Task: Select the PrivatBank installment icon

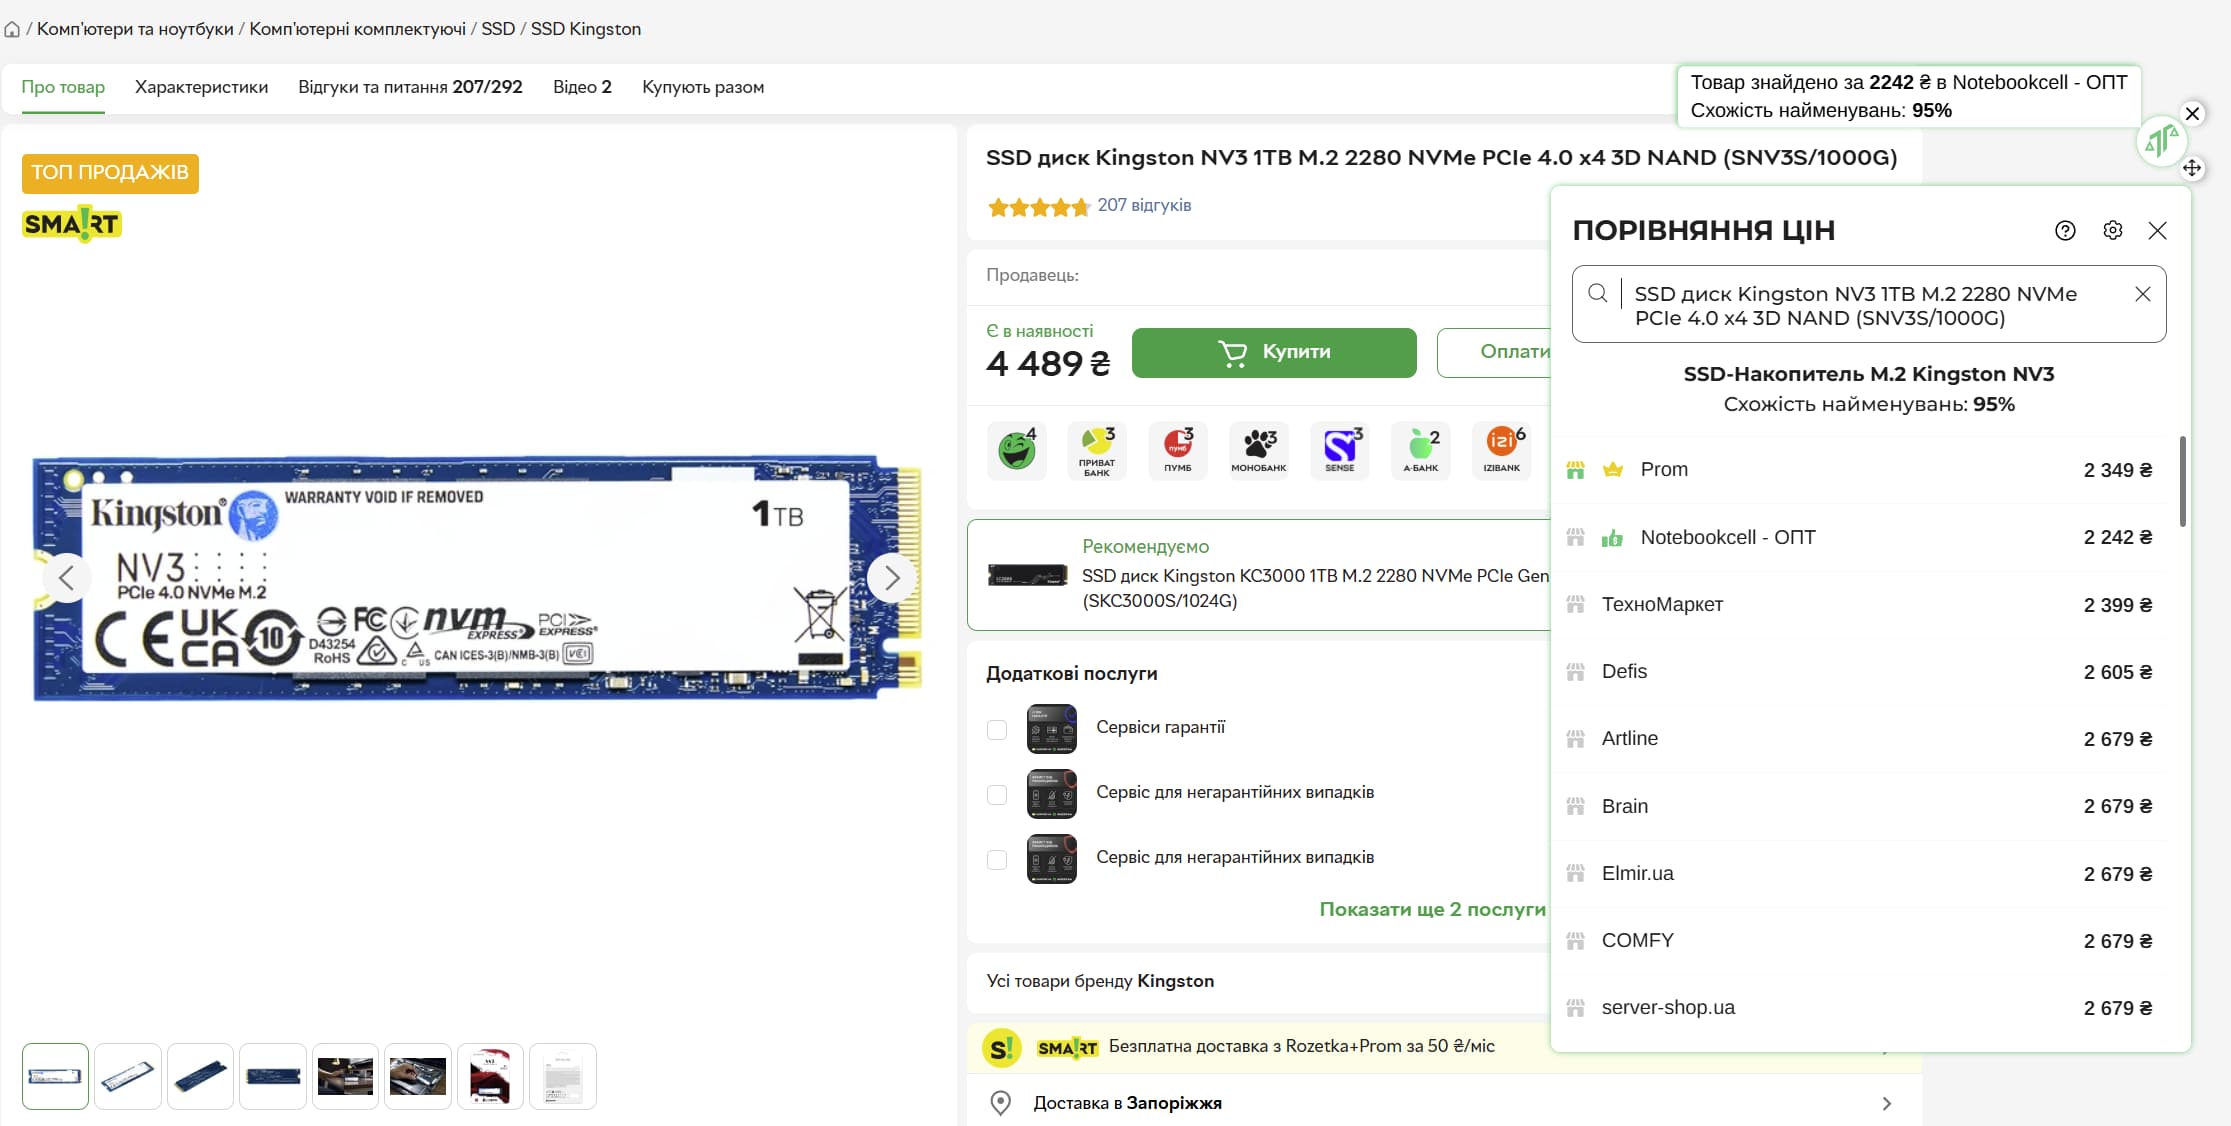Action: [x=1097, y=450]
